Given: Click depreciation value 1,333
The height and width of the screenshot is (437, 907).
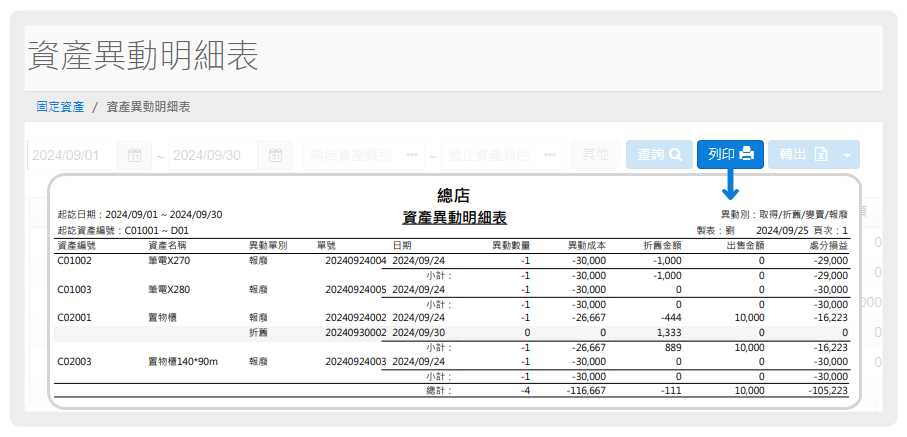Looking at the screenshot, I should [x=669, y=333].
